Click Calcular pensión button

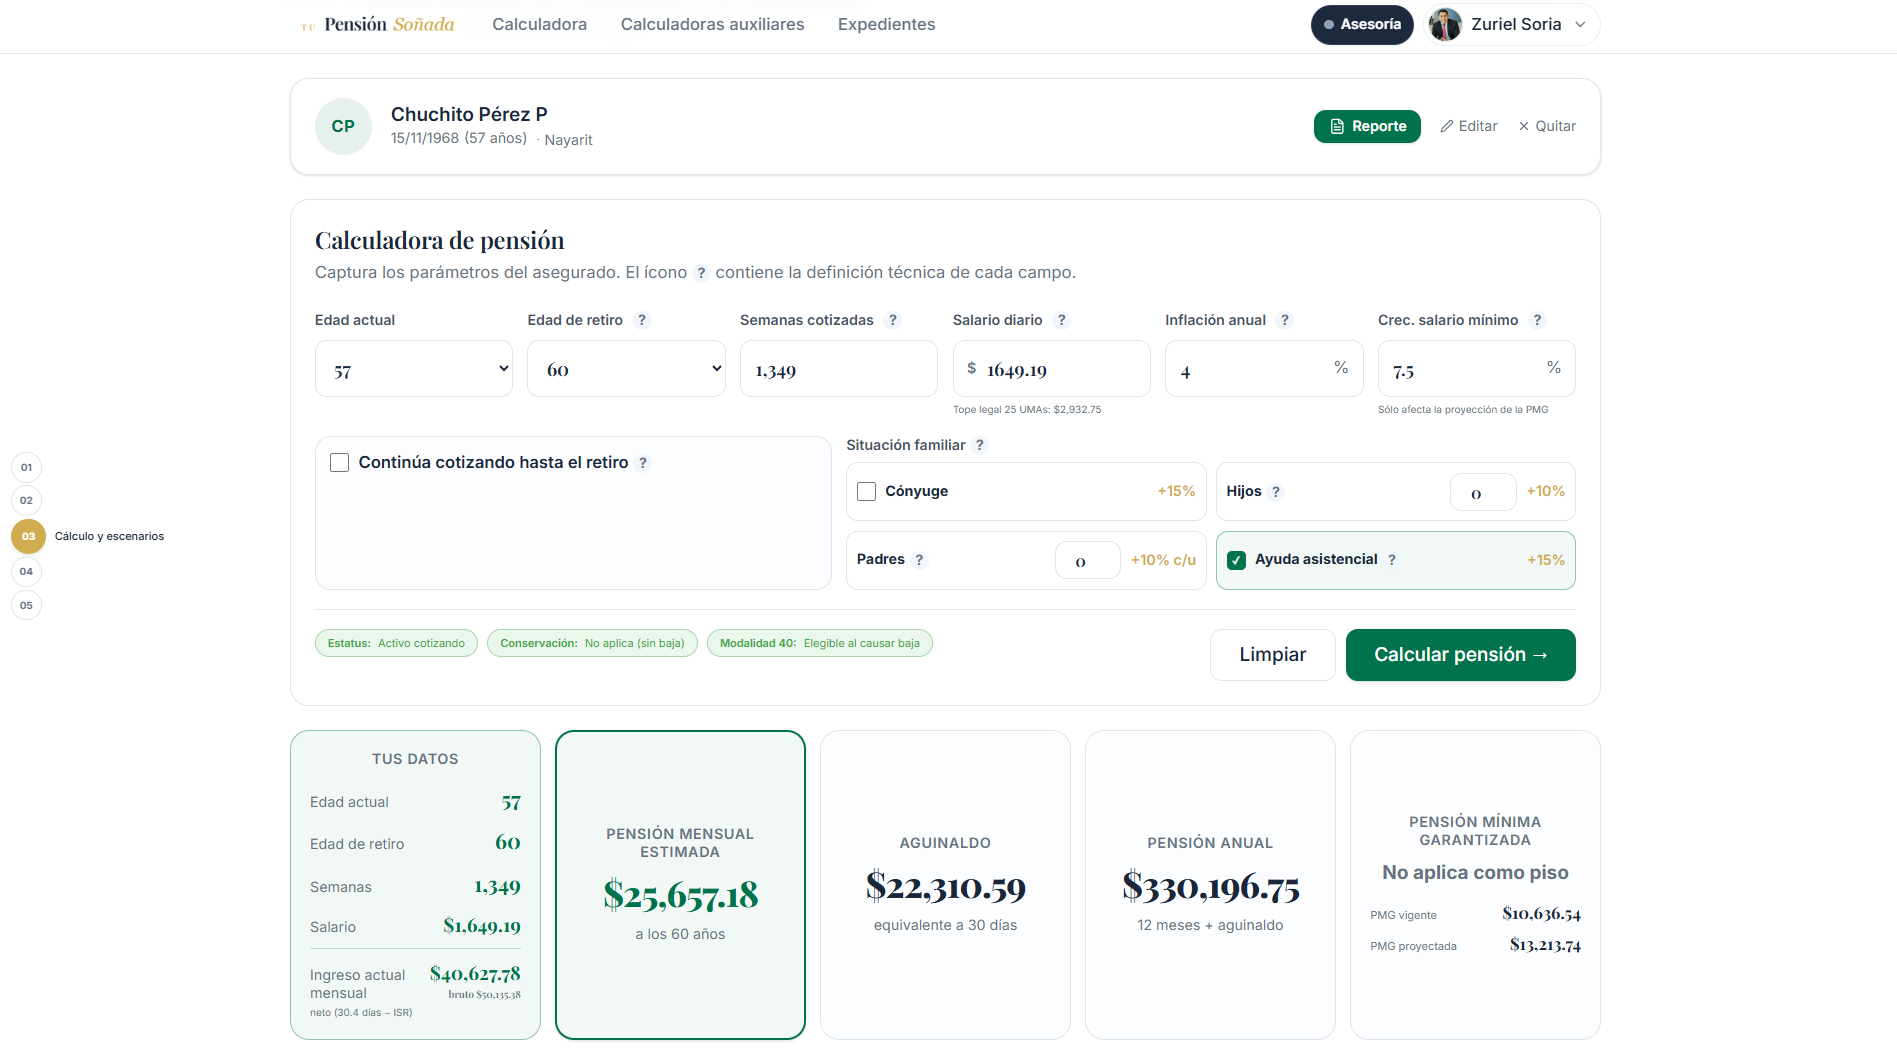pyautogui.click(x=1461, y=655)
